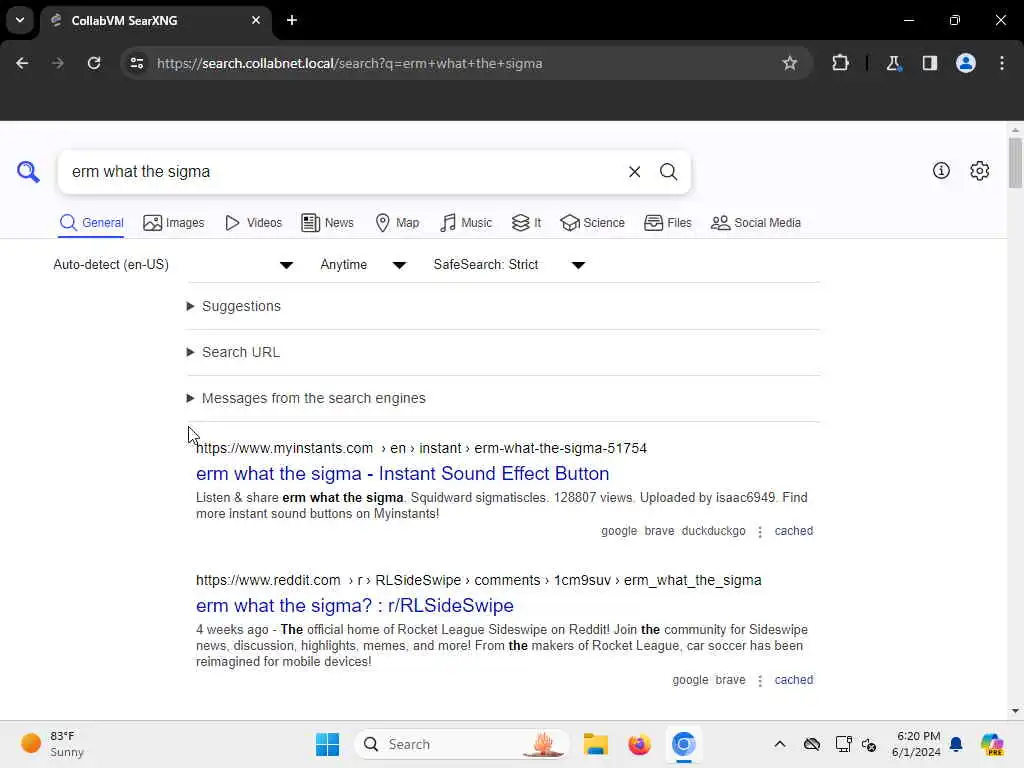Close the CollabVM SearXNG tab
This screenshot has width=1024, height=768.
point(256,20)
